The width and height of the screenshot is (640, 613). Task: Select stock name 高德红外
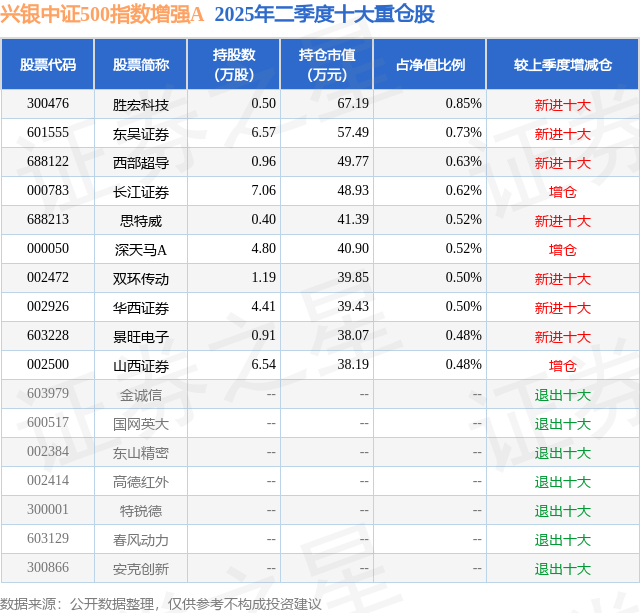(141, 482)
